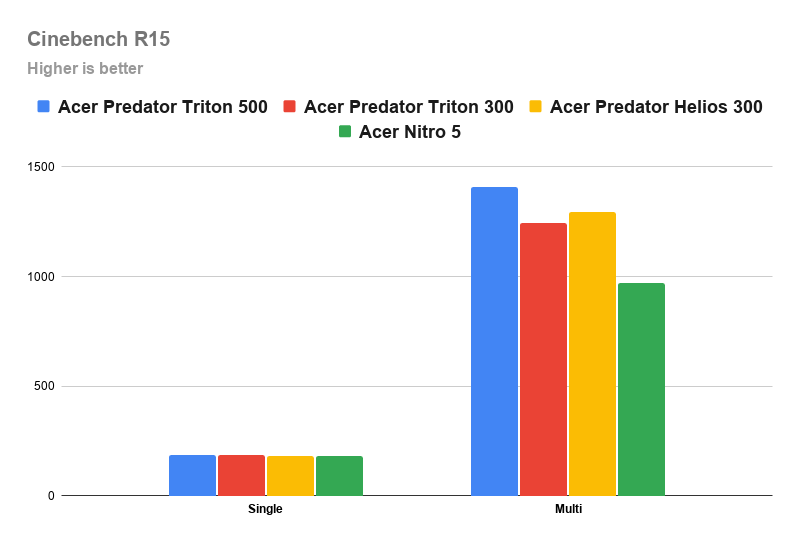Image resolution: width=800 pixels, height=543 pixels.
Task: Click the Multi axis category label
Action: 568,509
